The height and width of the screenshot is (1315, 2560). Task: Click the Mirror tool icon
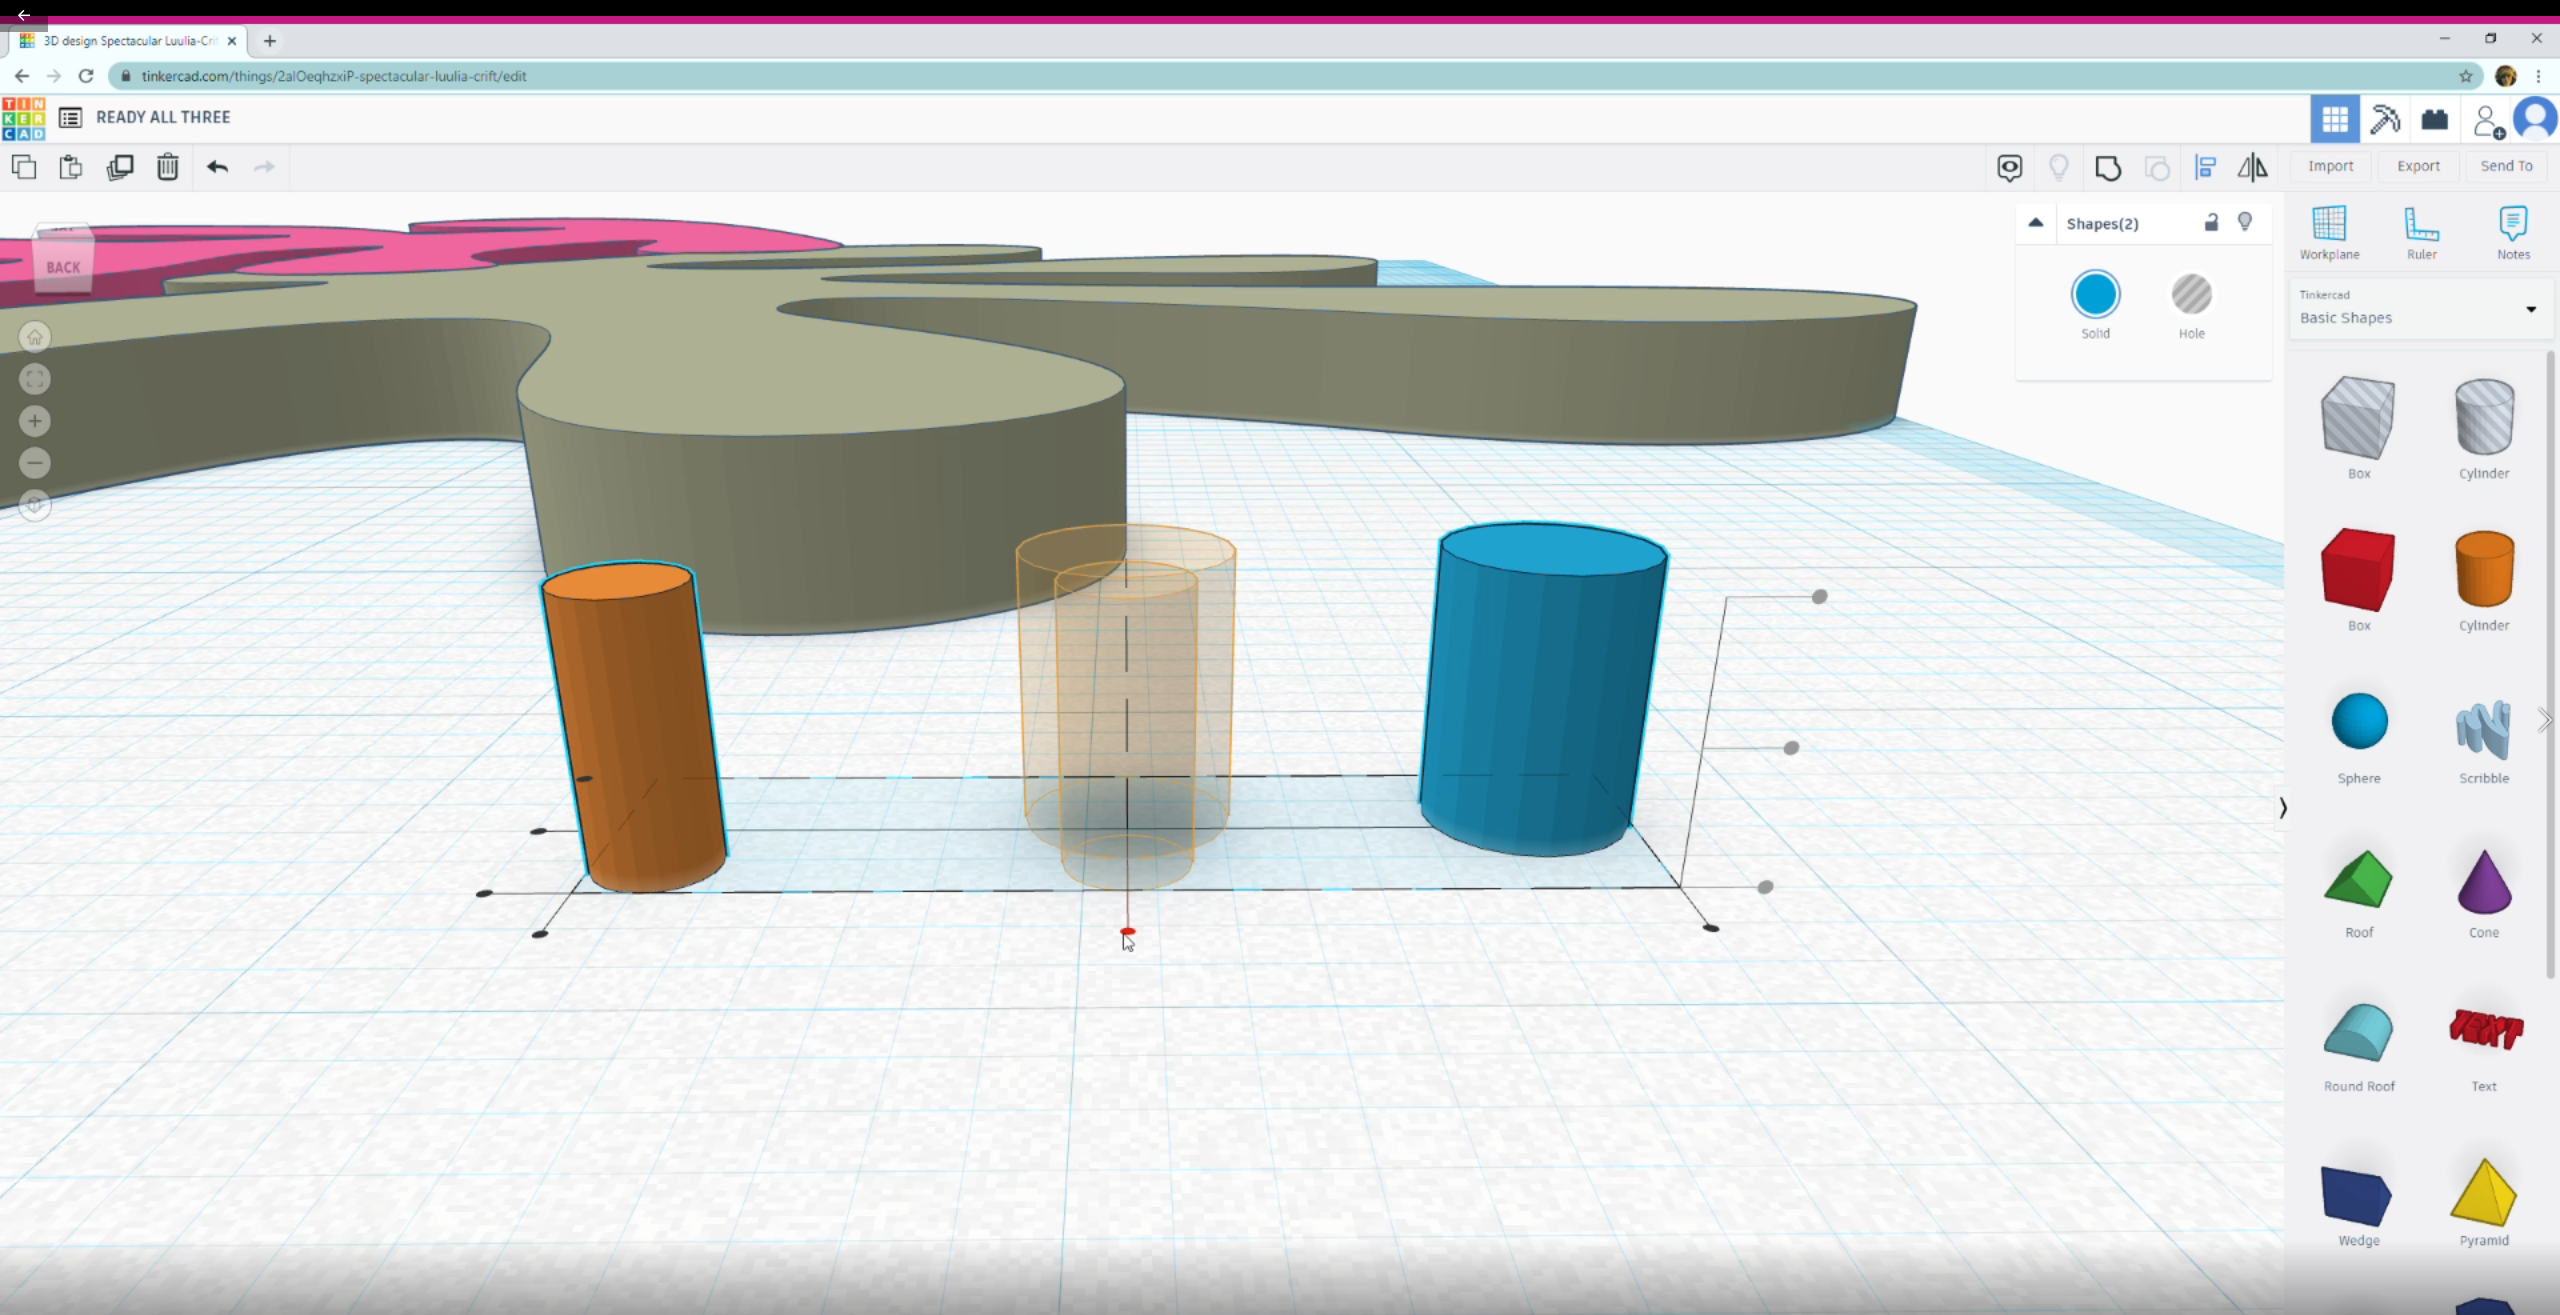[x=2252, y=168]
